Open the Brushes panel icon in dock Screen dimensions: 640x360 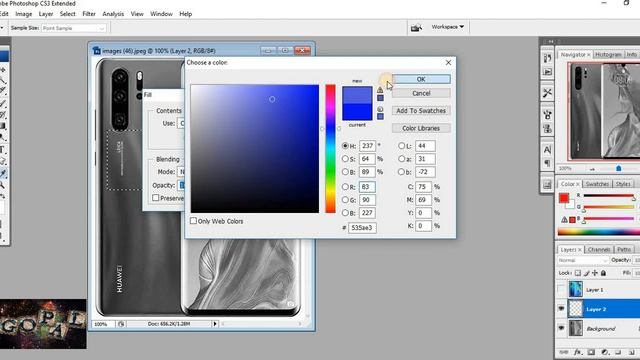coord(547,115)
